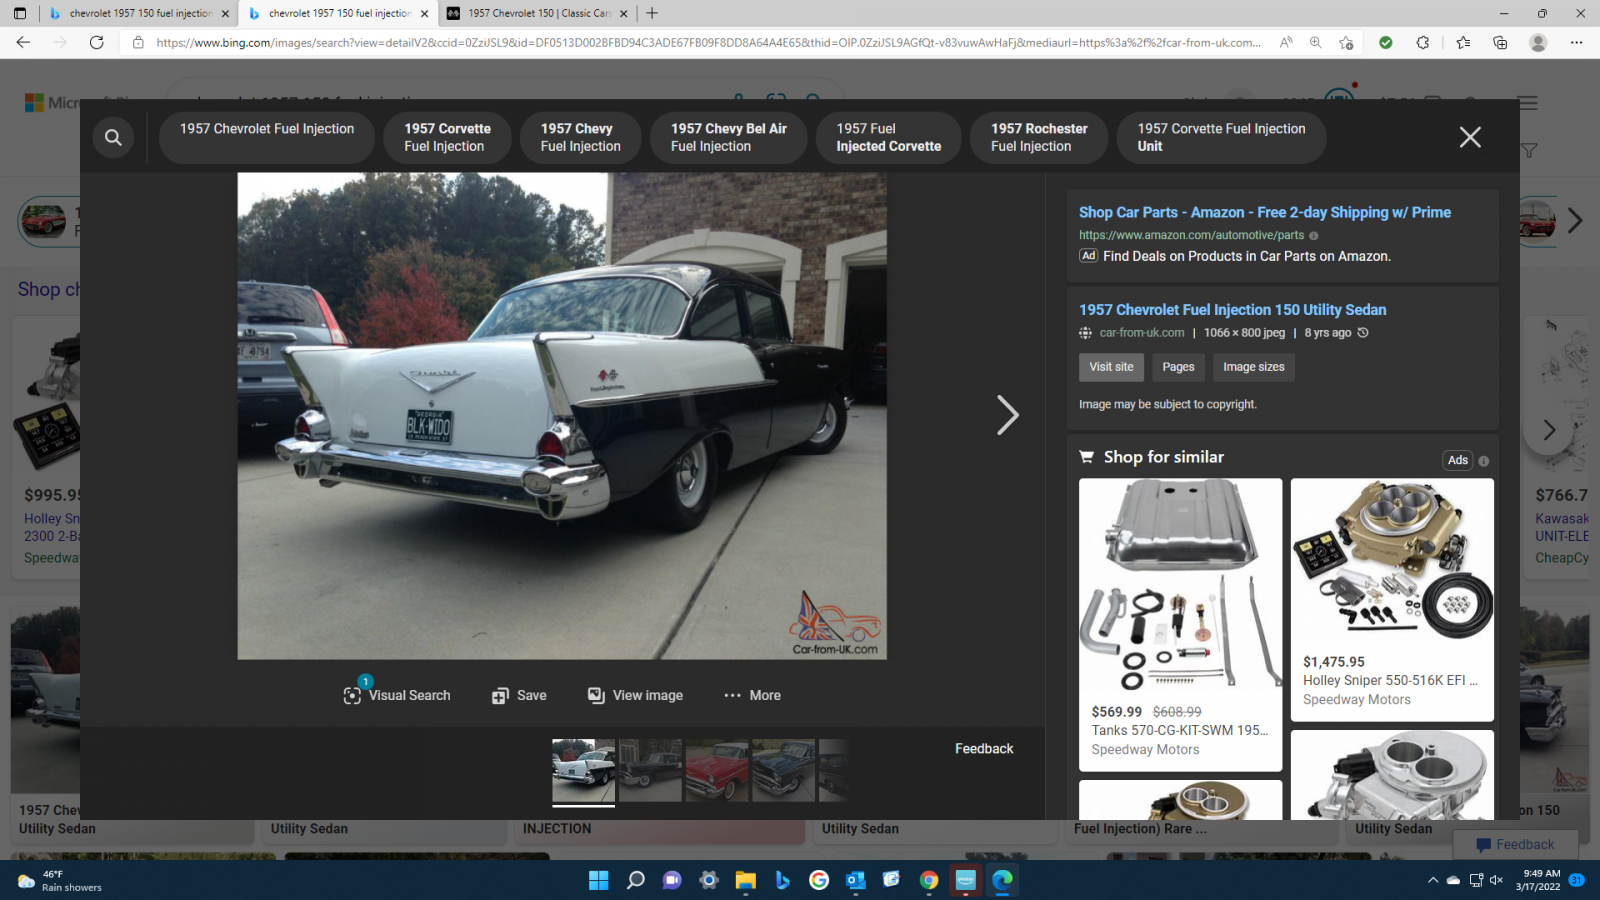Open the green shield extension icon
The image size is (1600, 900).
click(x=1385, y=42)
